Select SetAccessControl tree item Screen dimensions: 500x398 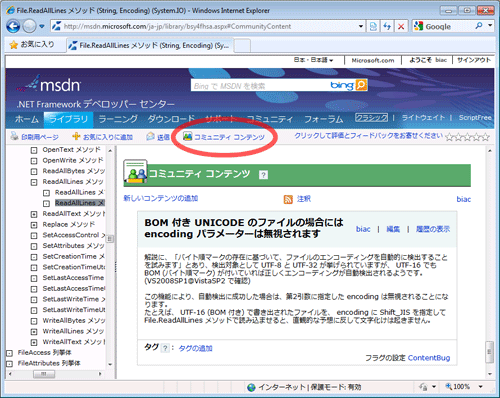coord(74,235)
